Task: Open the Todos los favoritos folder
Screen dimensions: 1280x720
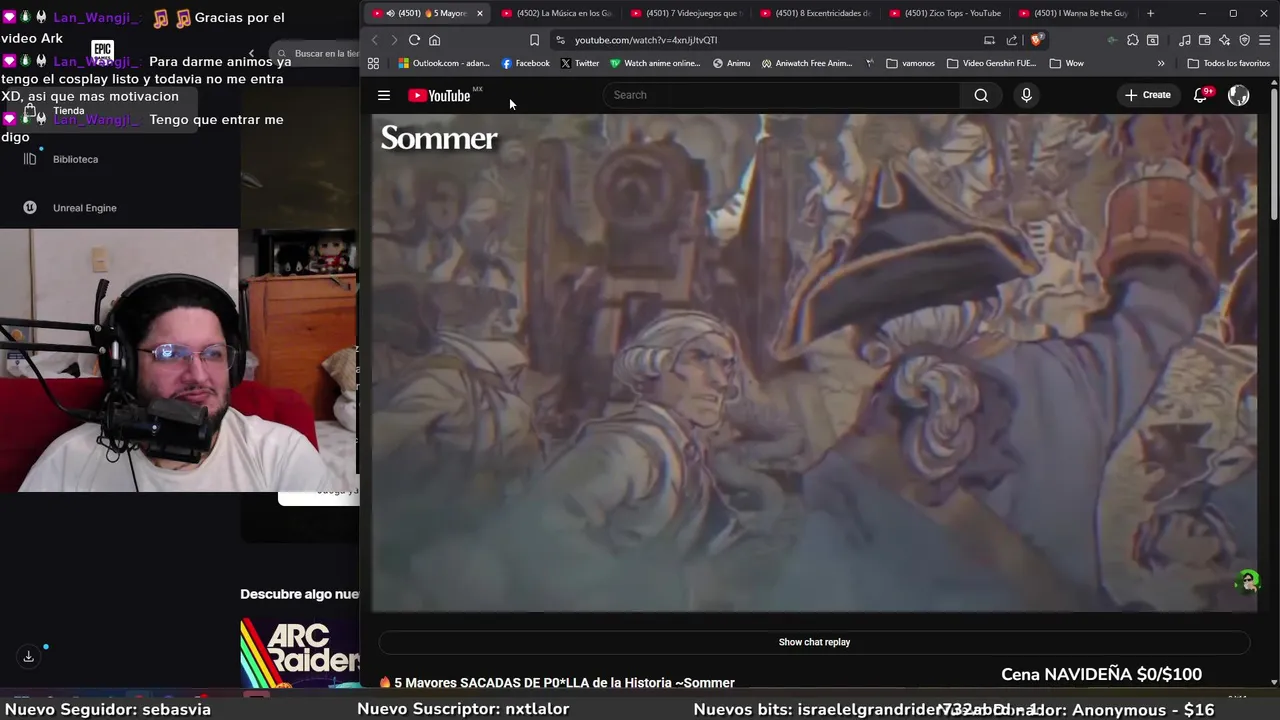Action: (x=1228, y=63)
